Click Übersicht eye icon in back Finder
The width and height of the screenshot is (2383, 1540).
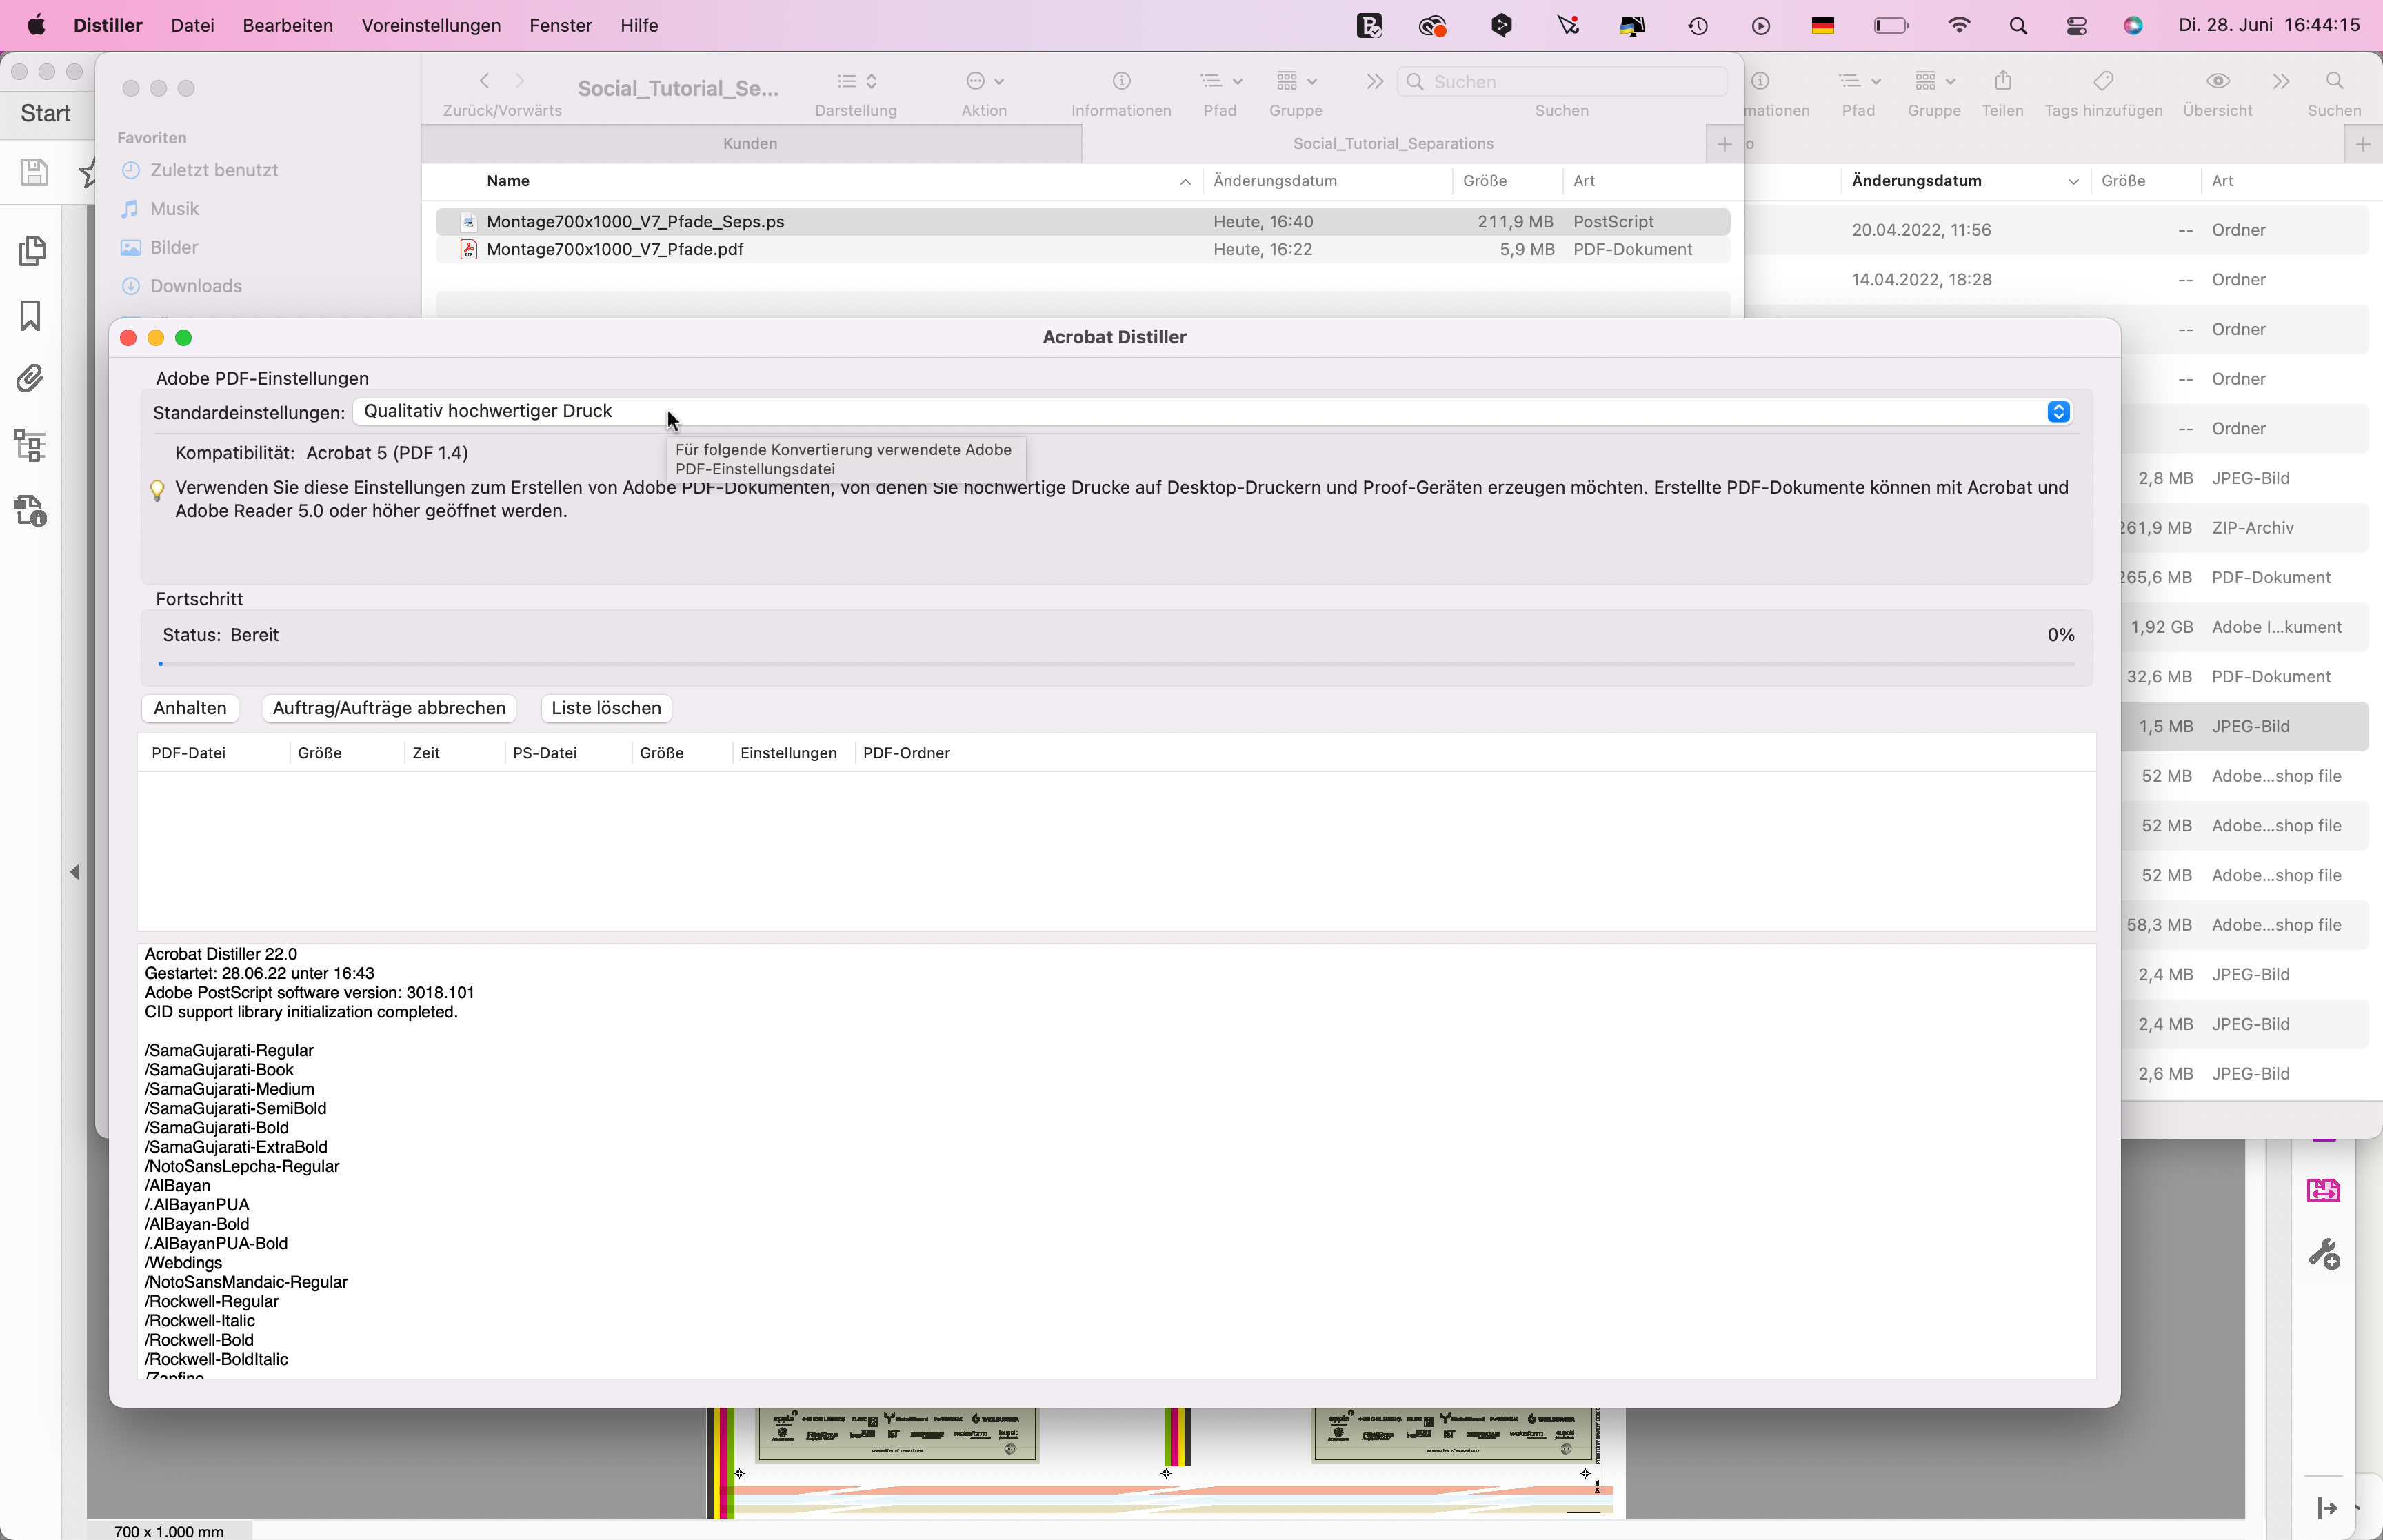(2217, 81)
